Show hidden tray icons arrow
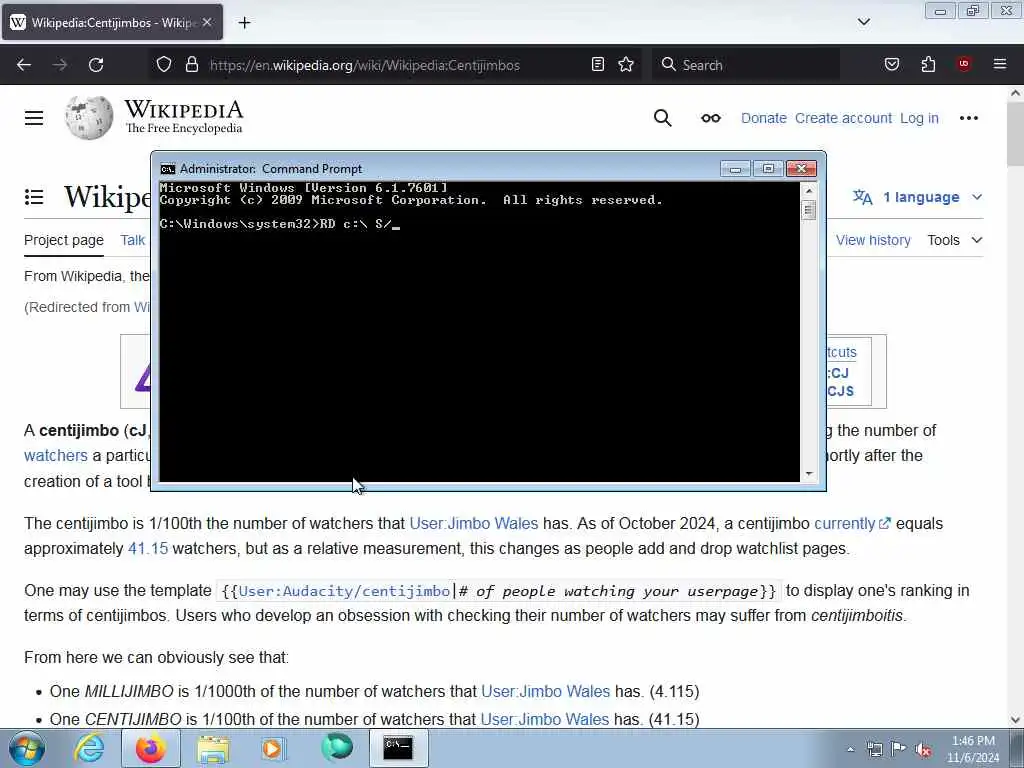The height and width of the screenshot is (768, 1024). point(850,749)
